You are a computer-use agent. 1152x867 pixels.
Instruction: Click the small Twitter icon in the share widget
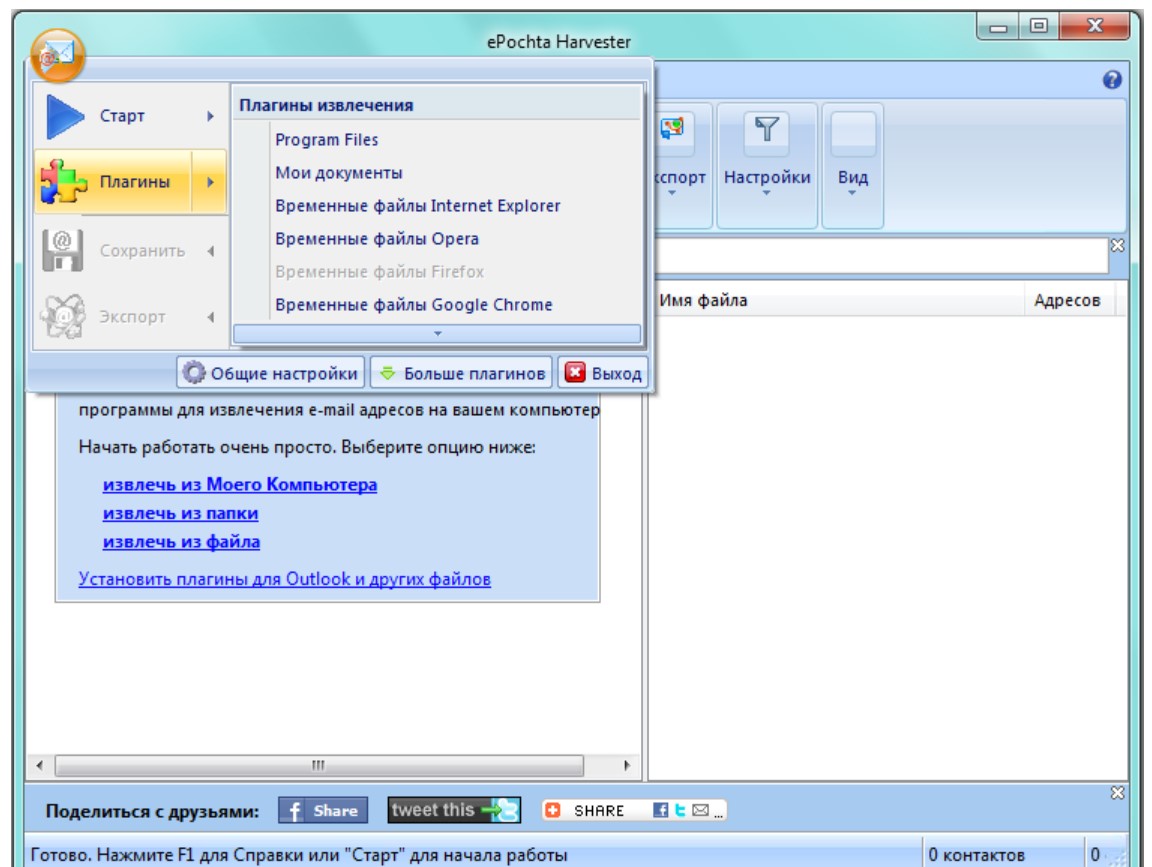(x=680, y=810)
